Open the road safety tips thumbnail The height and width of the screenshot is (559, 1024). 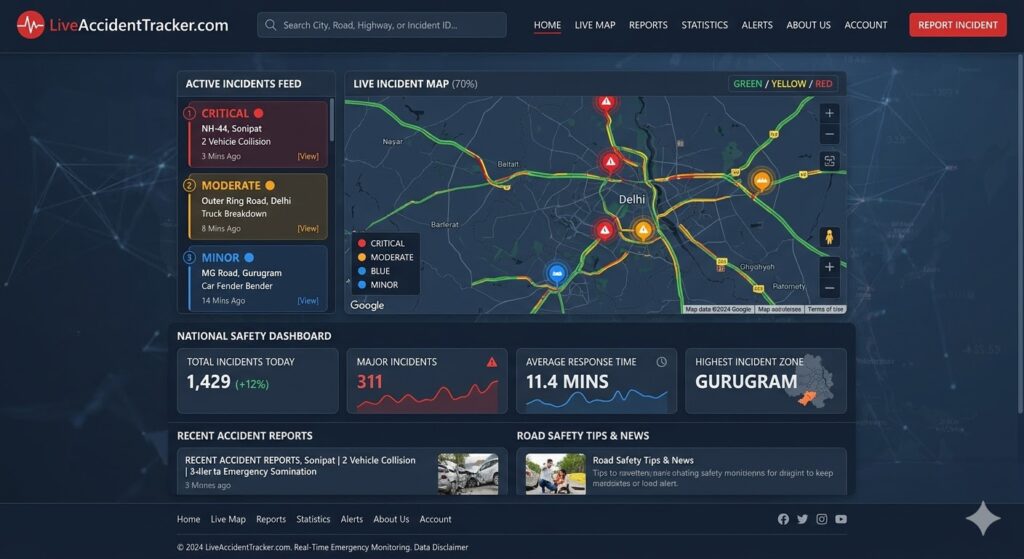point(556,473)
